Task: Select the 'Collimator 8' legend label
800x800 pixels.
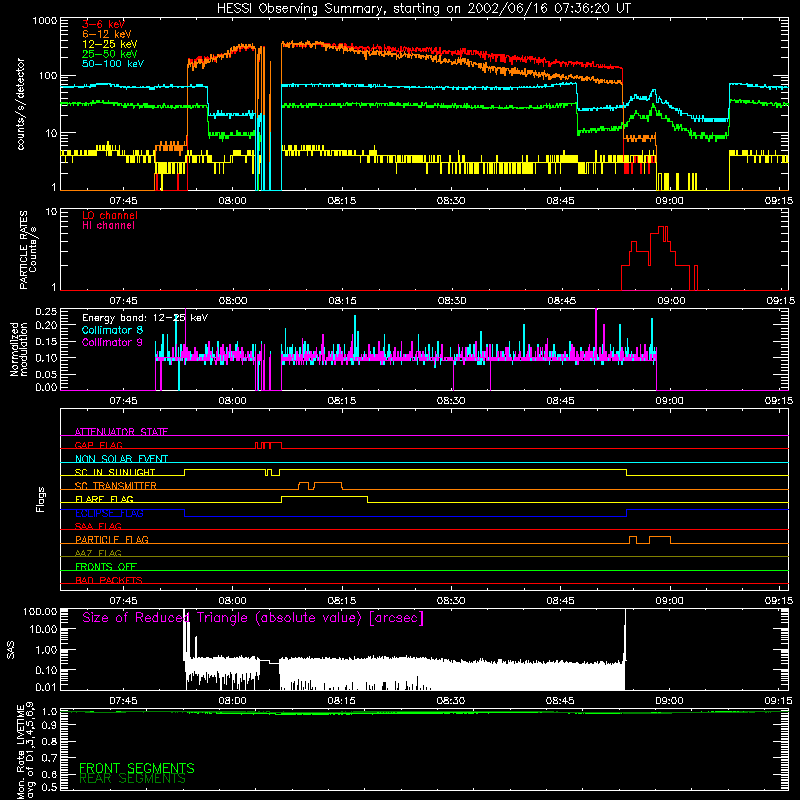Action: coord(112,330)
